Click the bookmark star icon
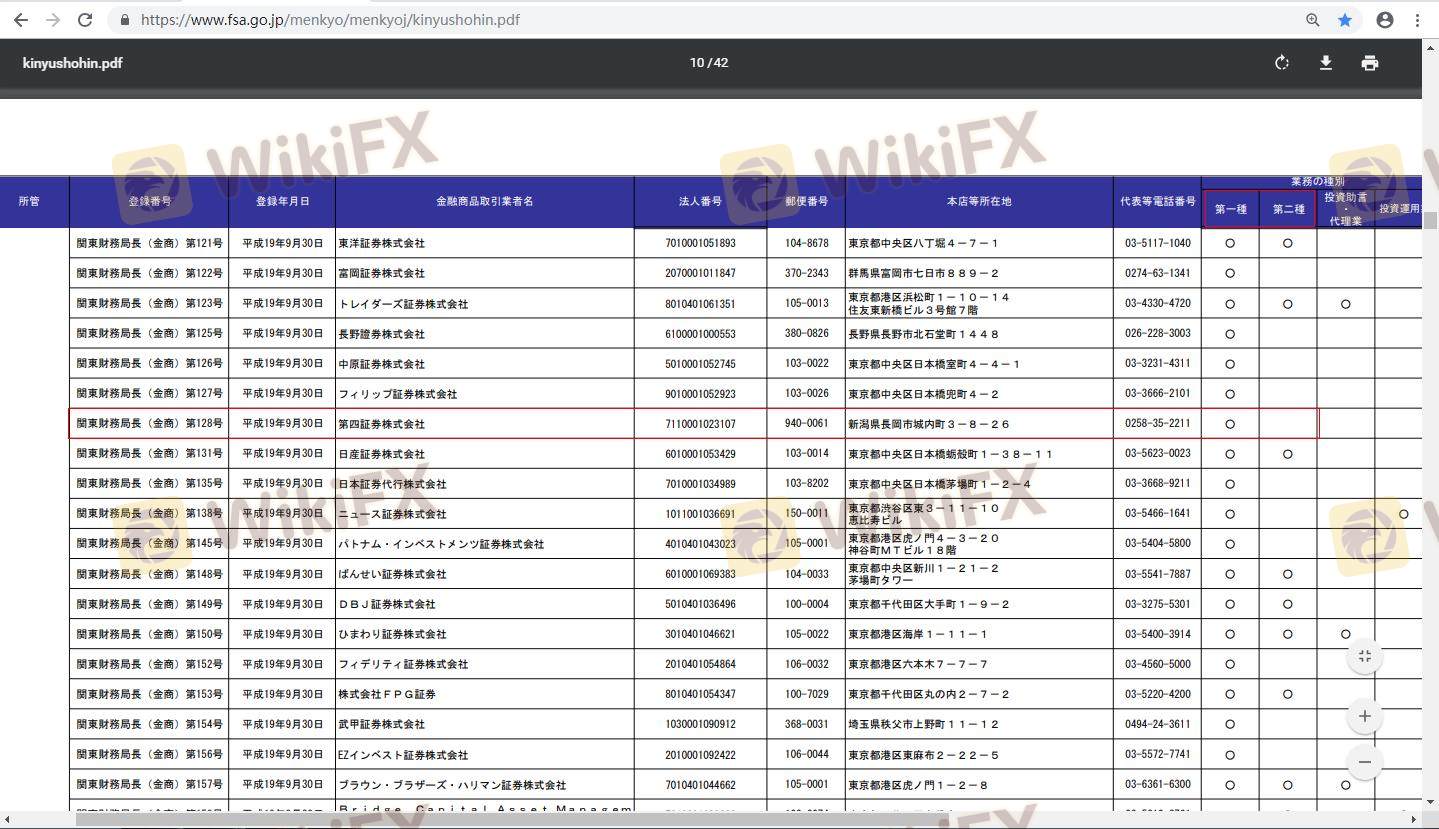The image size is (1439, 829). (1345, 20)
